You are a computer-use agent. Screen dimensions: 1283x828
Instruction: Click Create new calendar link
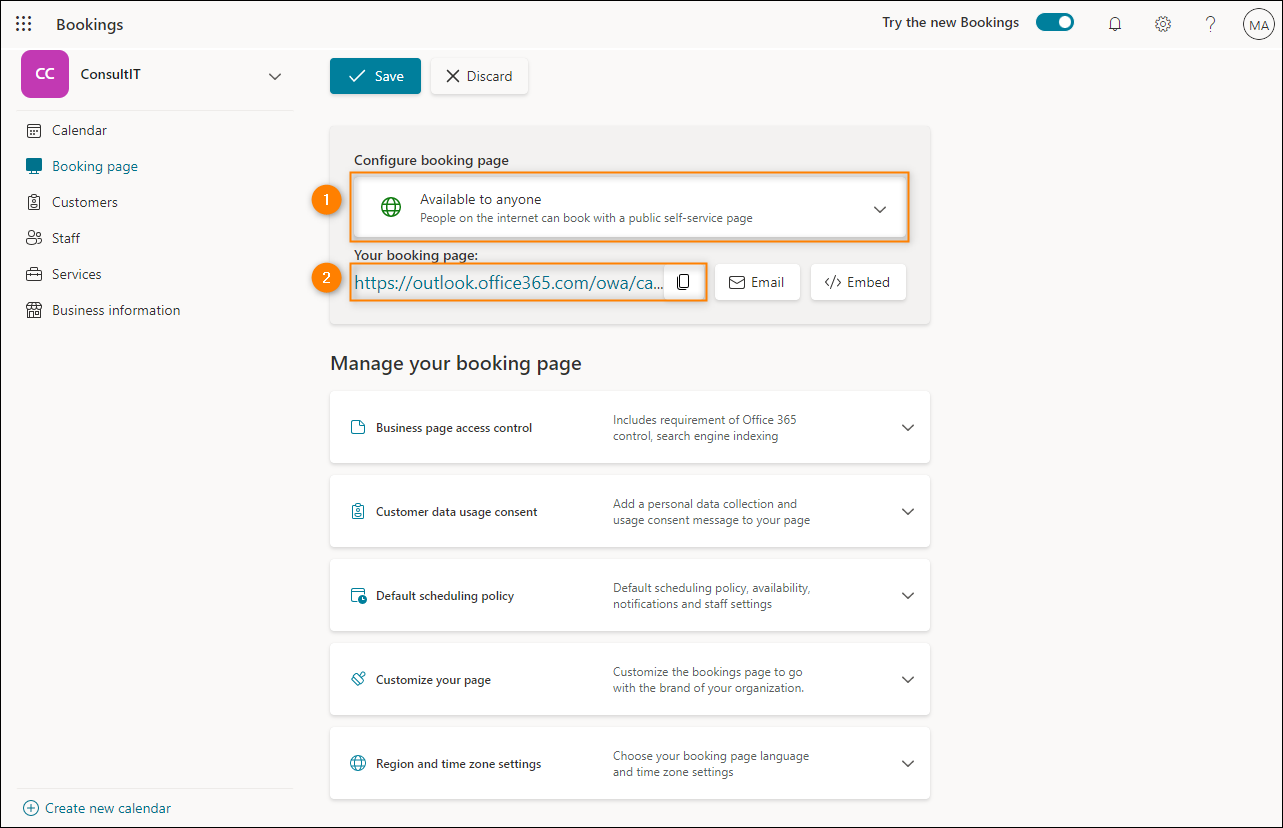tap(97, 808)
